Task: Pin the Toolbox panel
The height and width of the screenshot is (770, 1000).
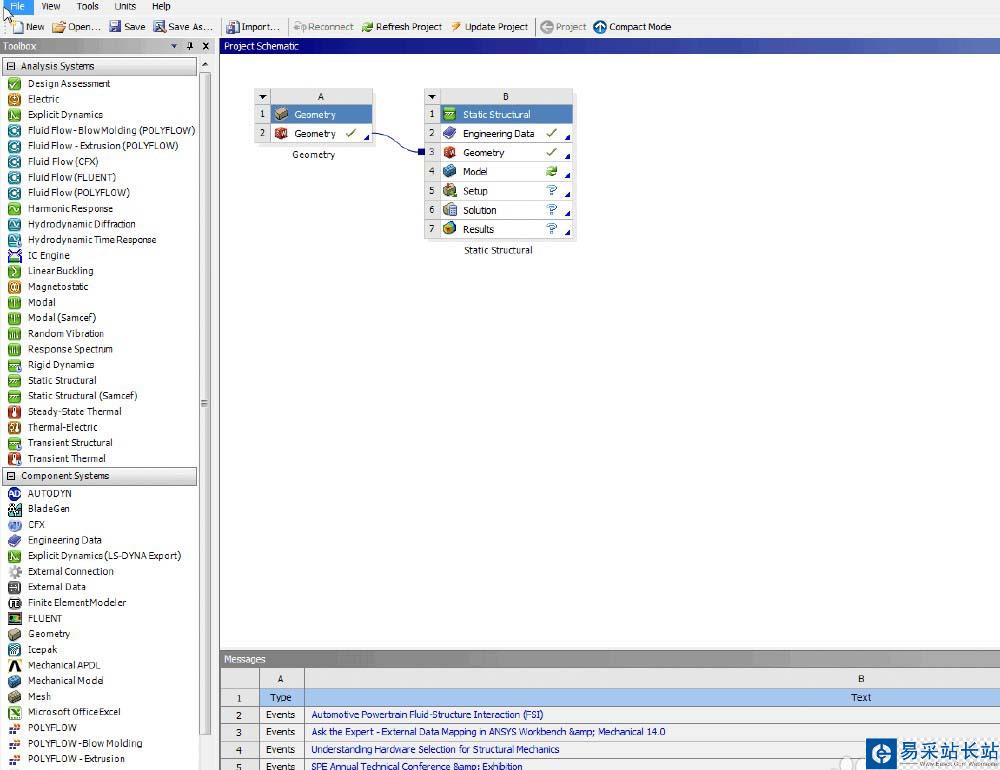Action: click(190, 46)
